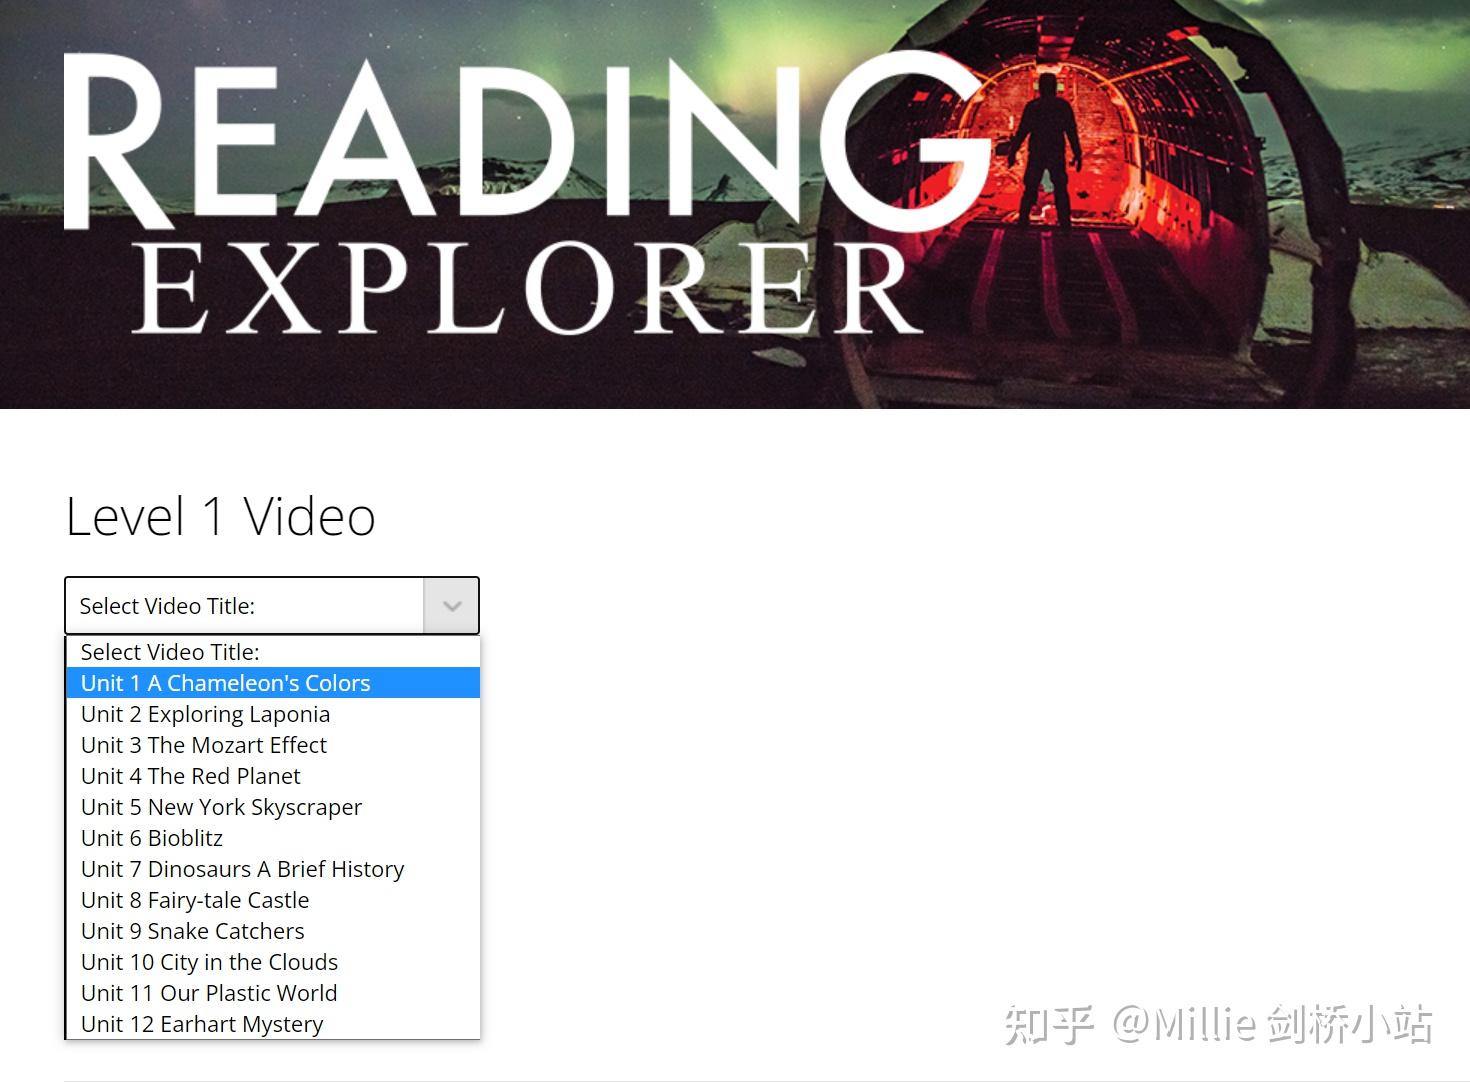Screen dimensions: 1470x1083
Task: Open the Select Video Title dropdown arrow
Action: click(x=451, y=605)
